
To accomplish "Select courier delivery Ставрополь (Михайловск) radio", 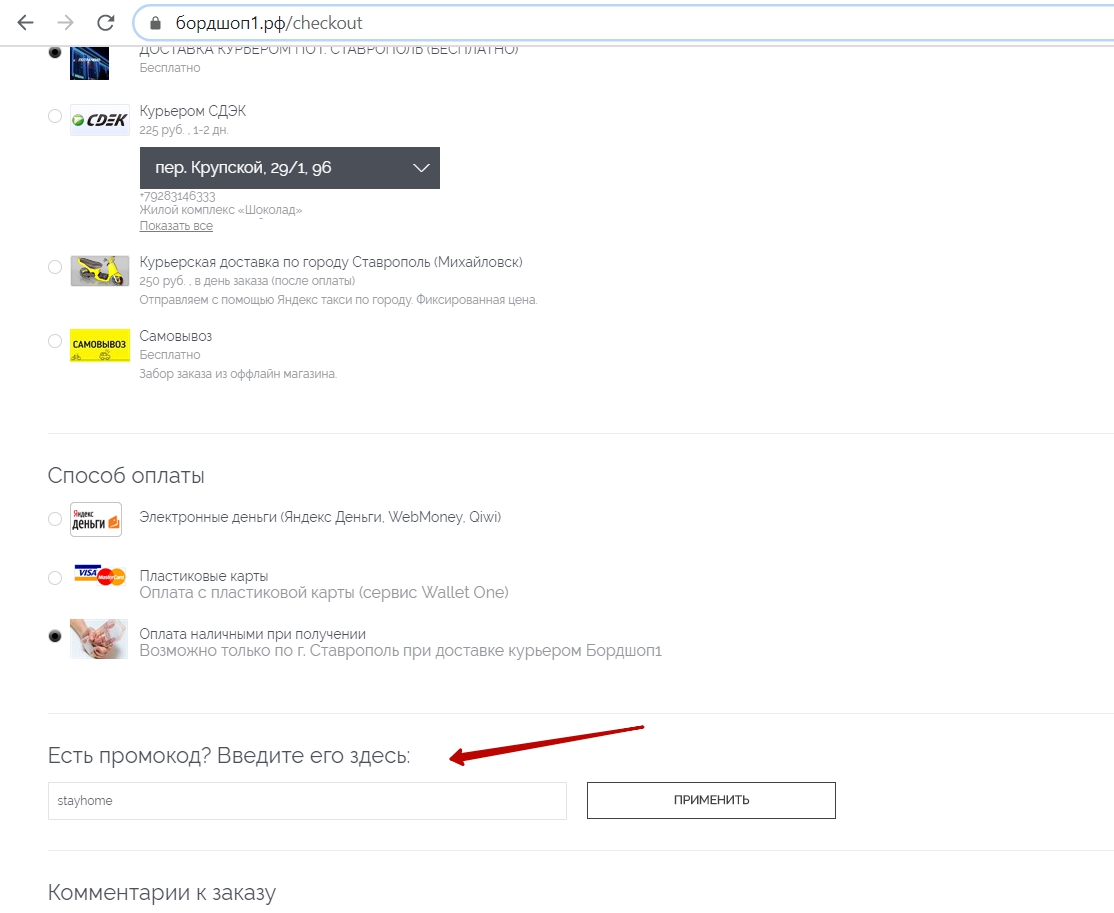I will 55,267.
